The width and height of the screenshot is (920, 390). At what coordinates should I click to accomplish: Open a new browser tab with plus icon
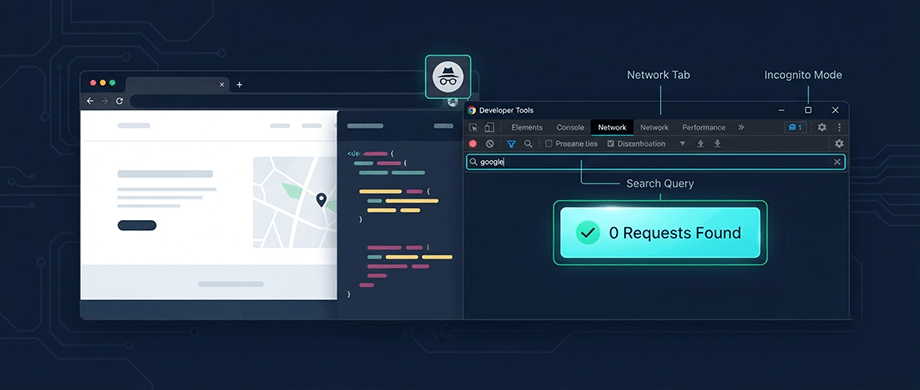239,84
